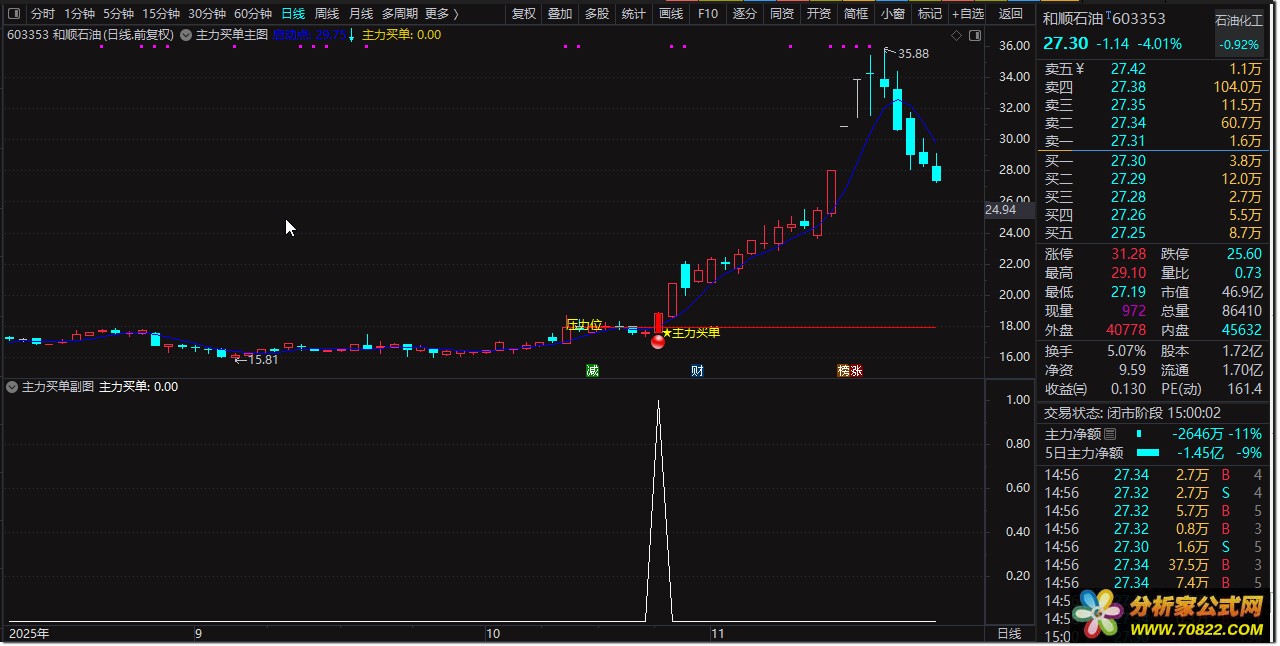The image size is (1280, 646).
Task: Open the 小窗 small window
Action: (x=893, y=14)
